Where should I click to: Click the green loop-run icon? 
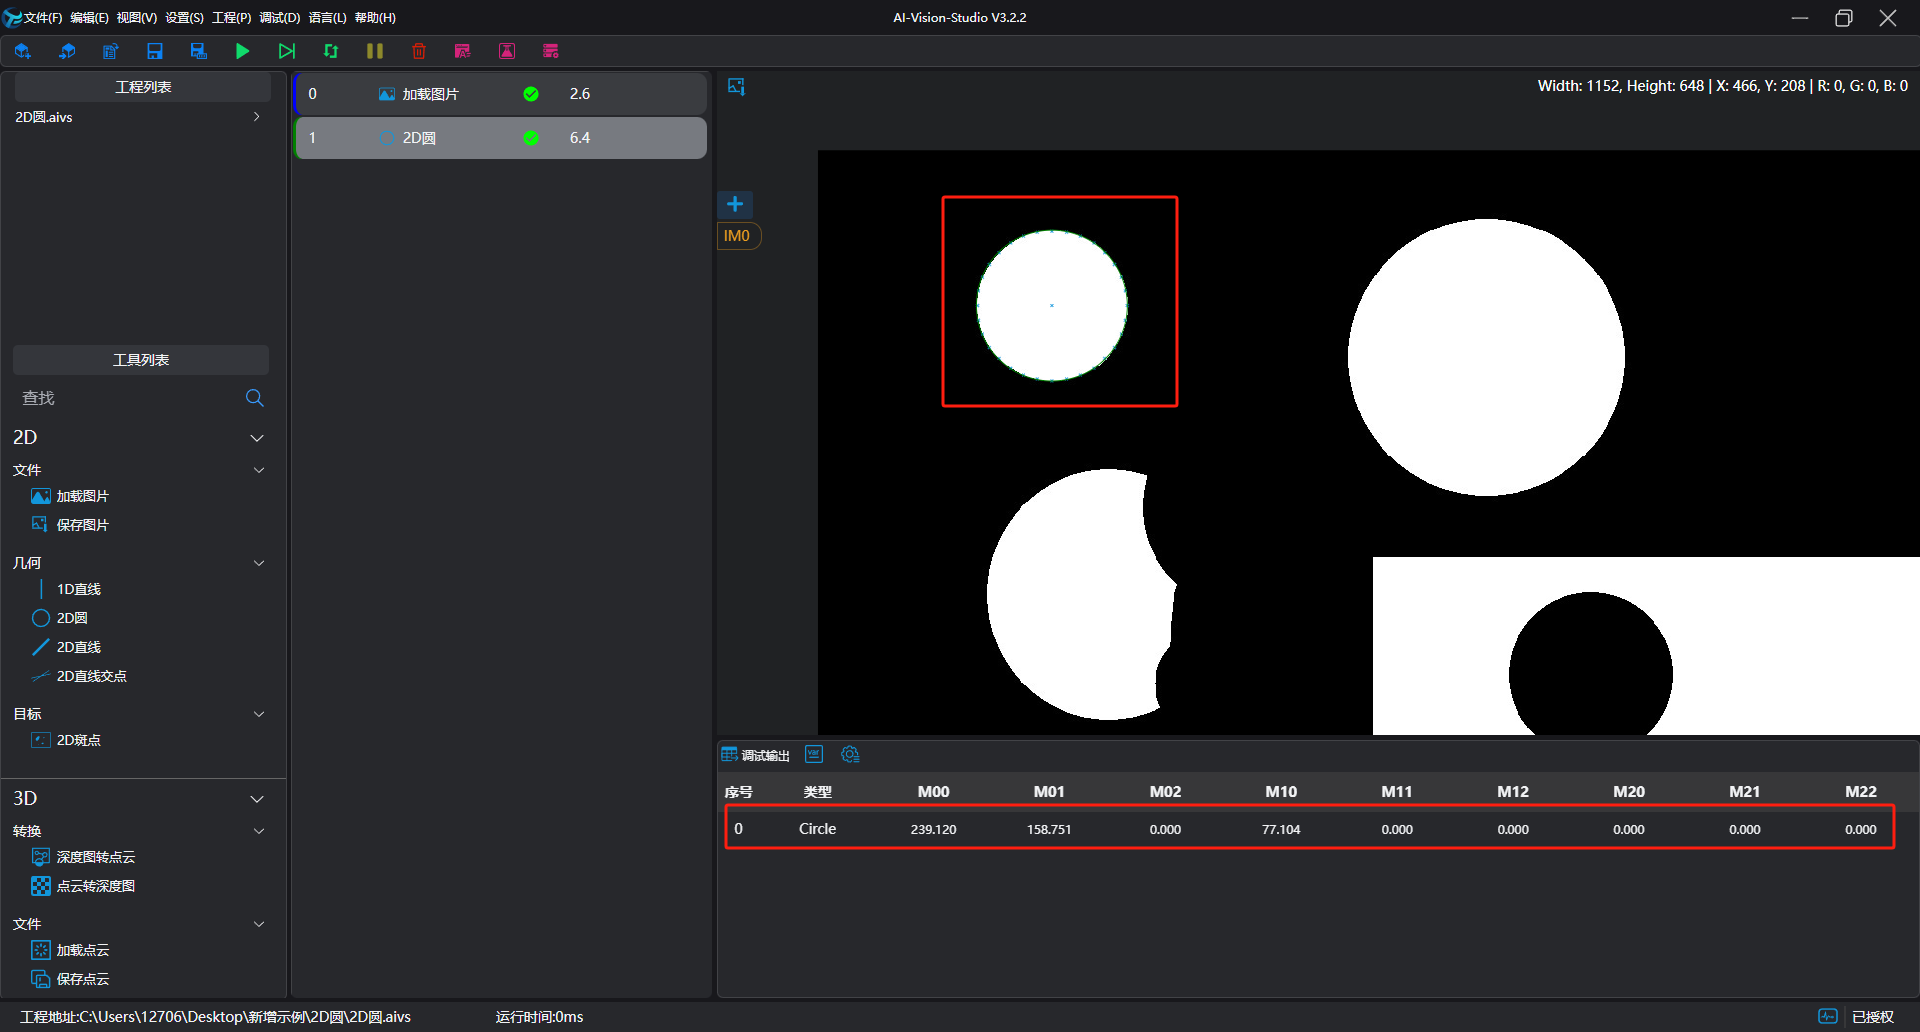[x=331, y=51]
